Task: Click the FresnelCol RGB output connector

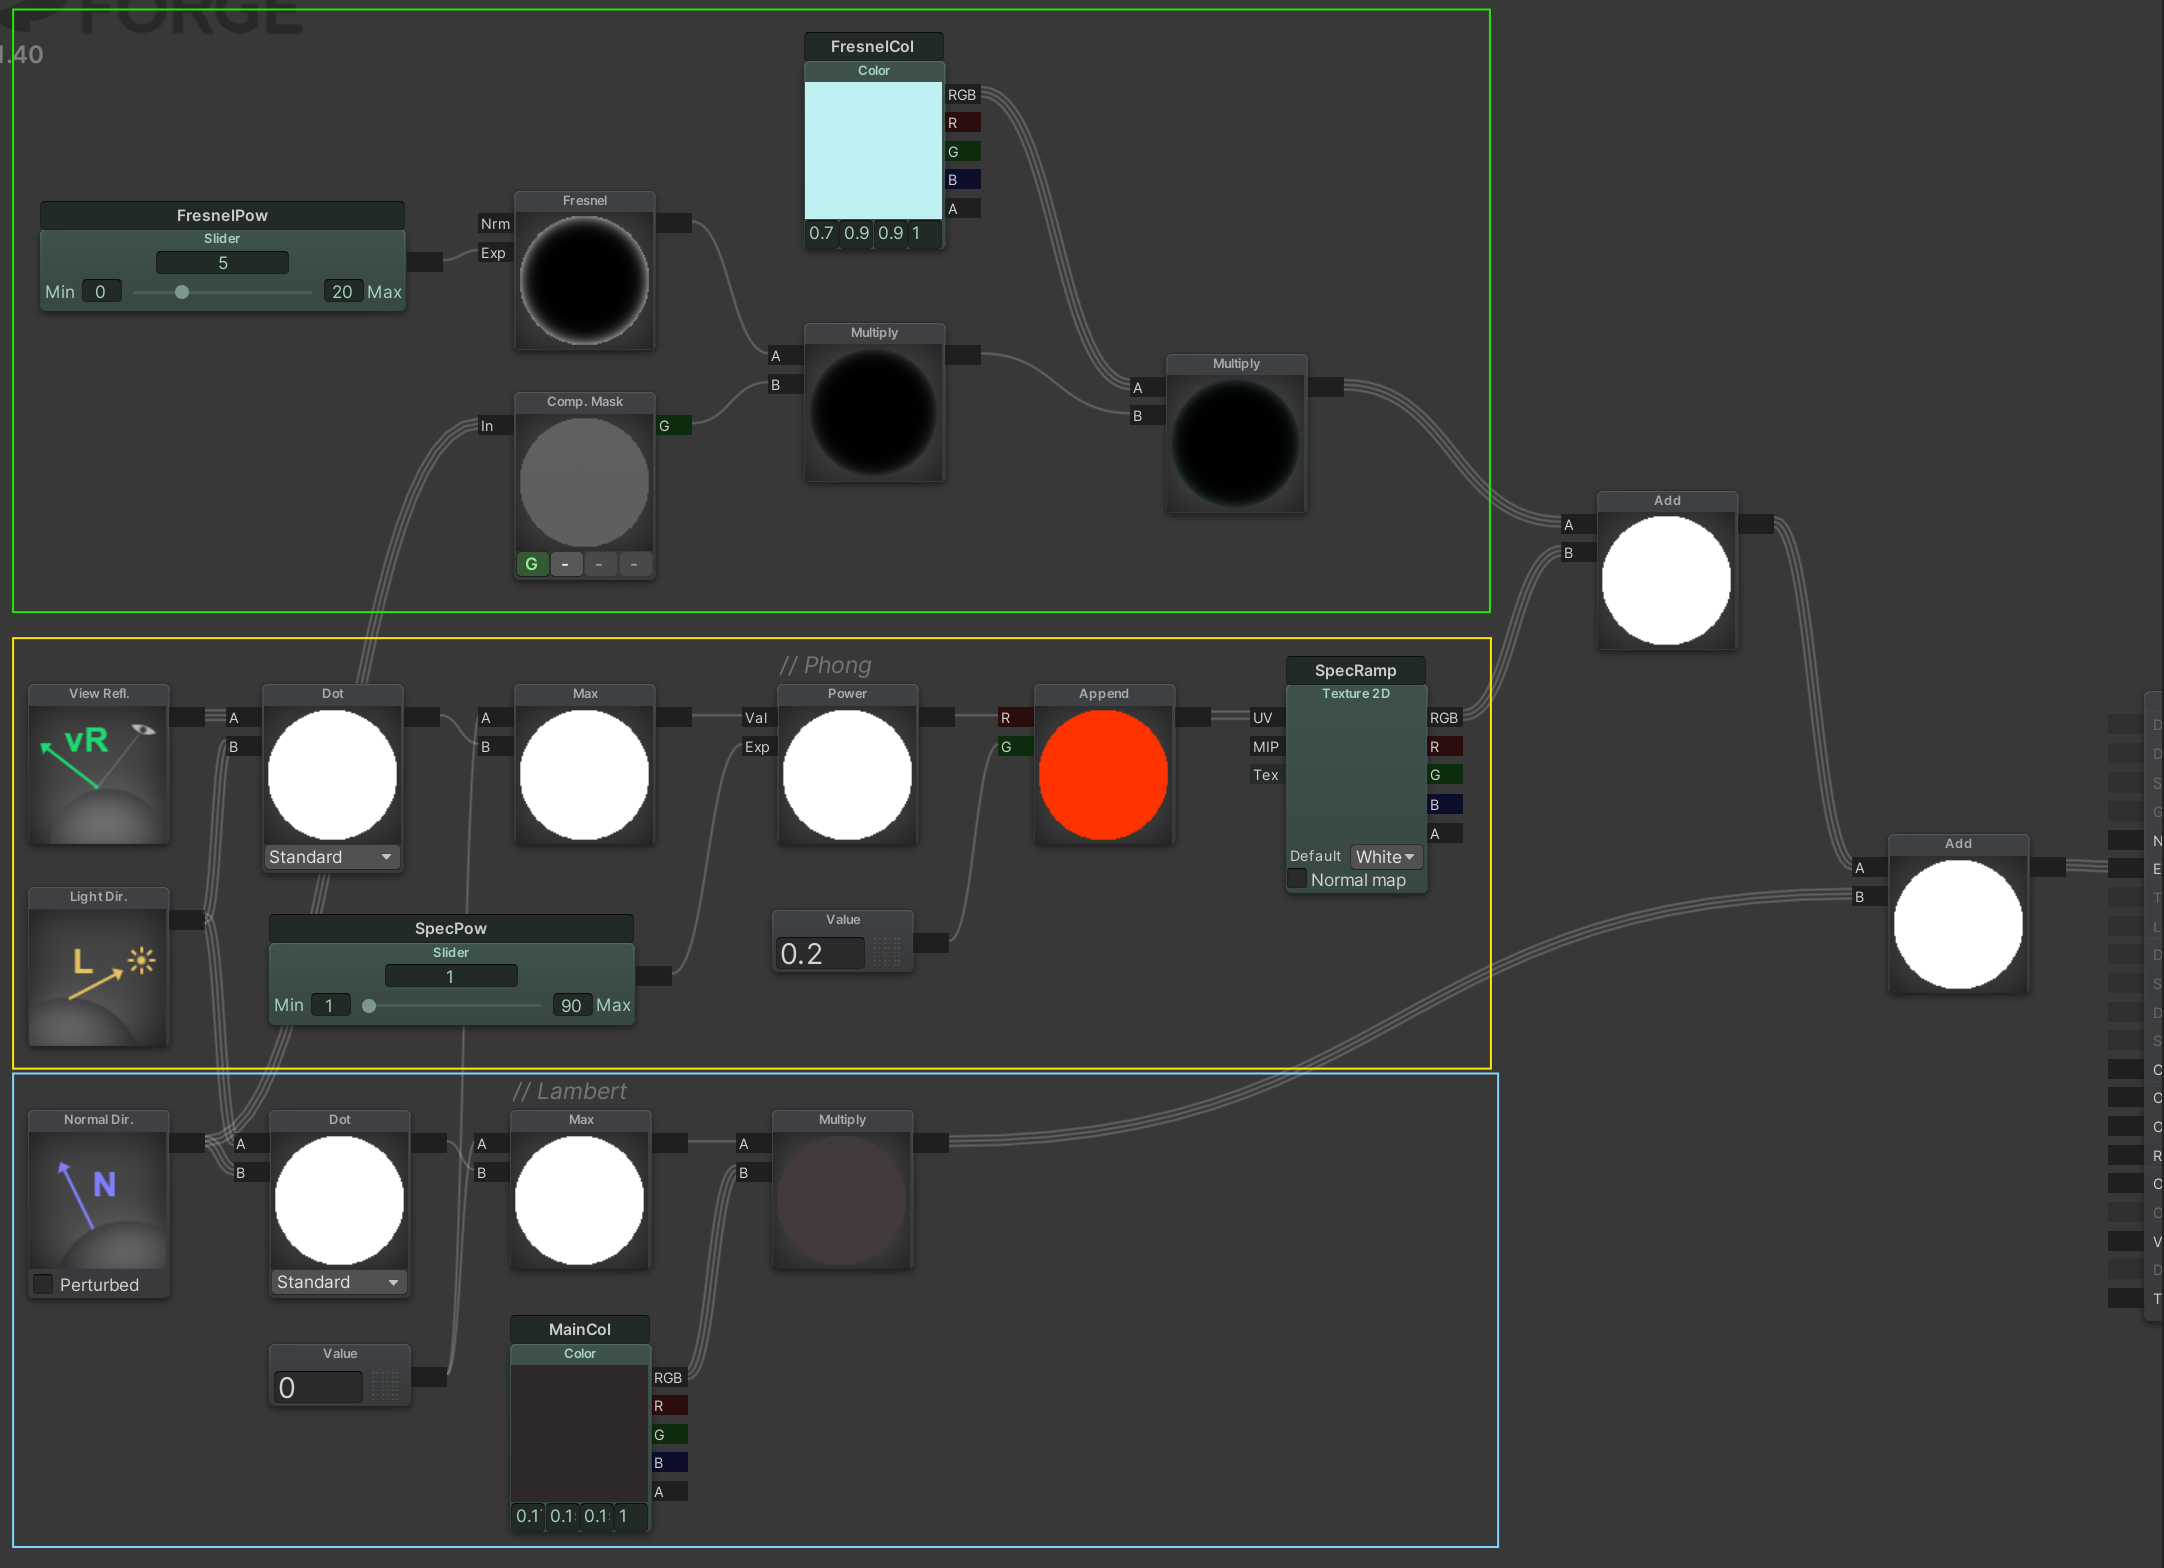Action: pos(962,95)
